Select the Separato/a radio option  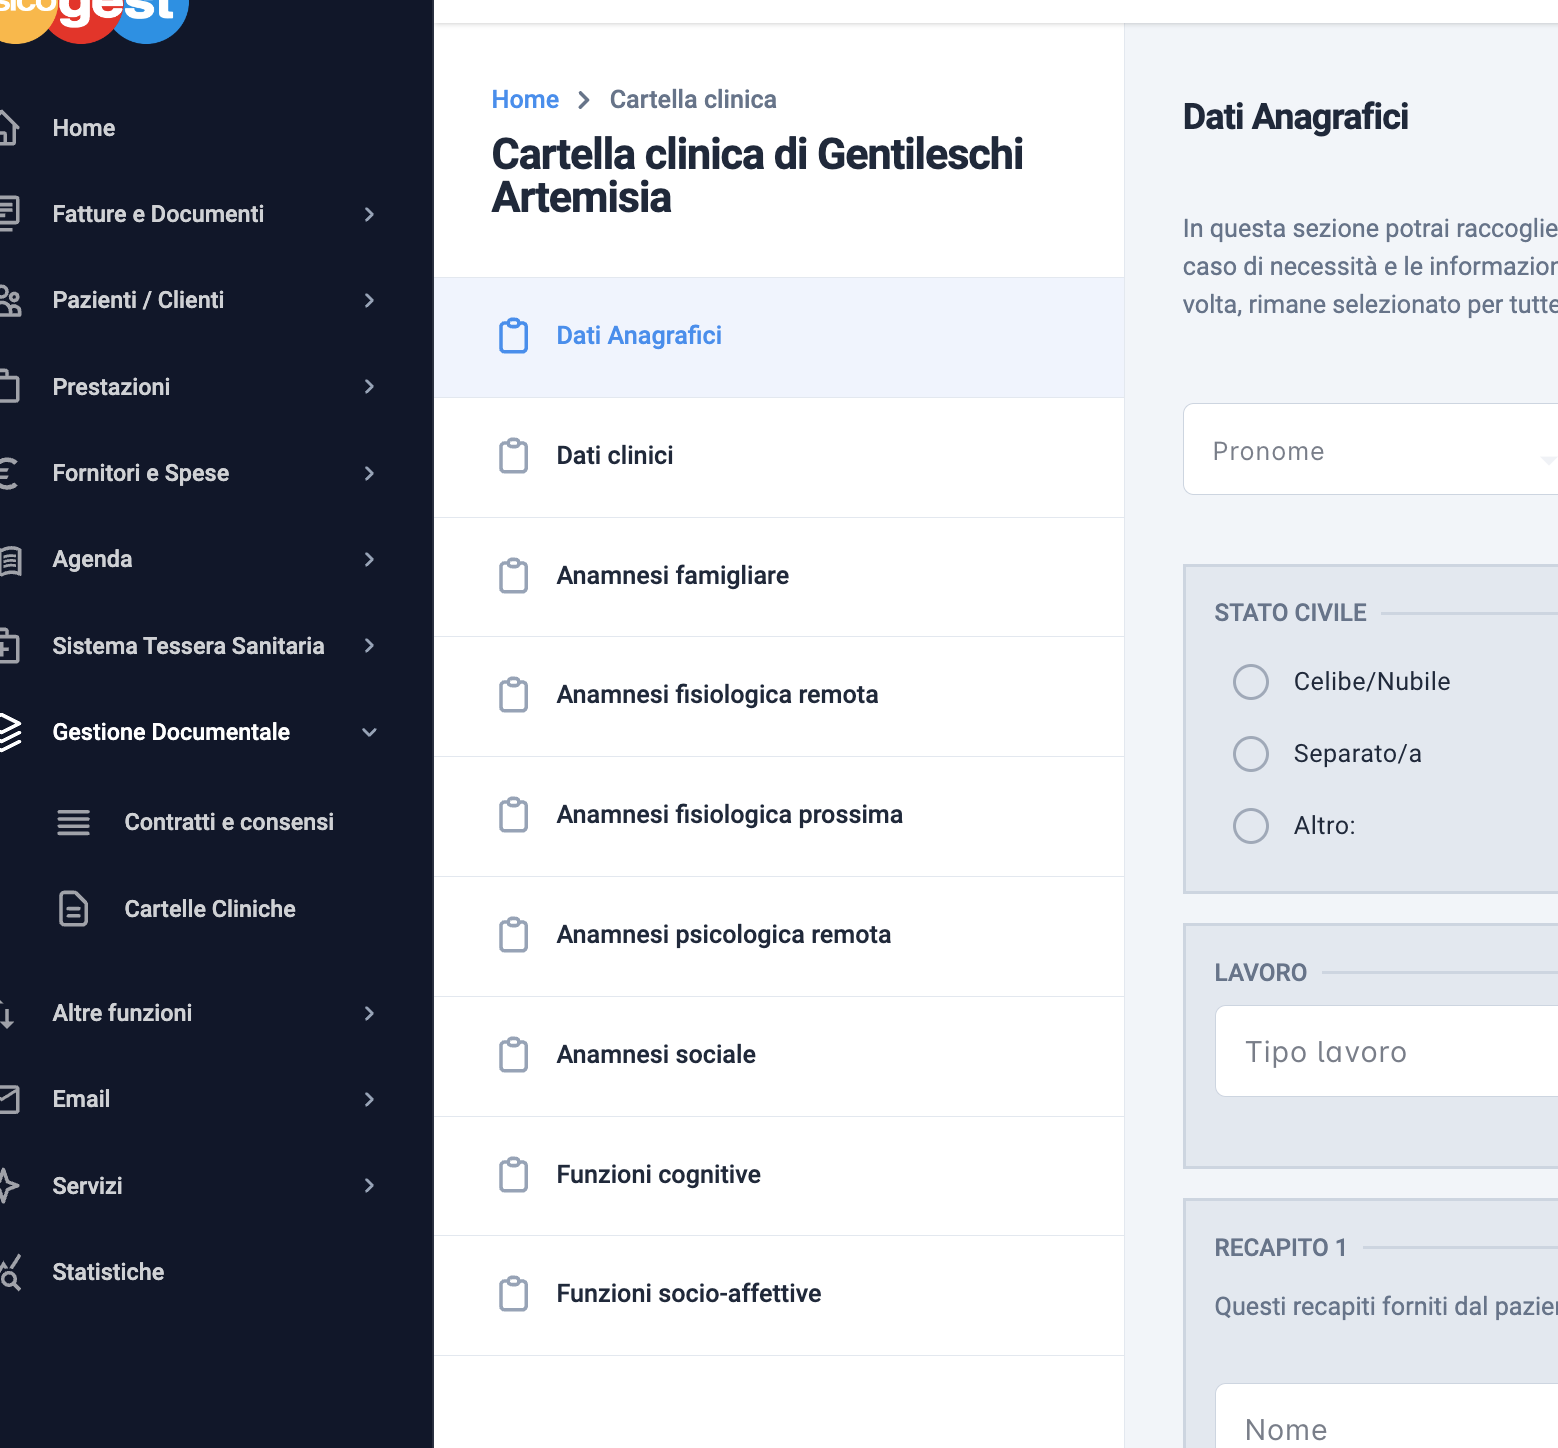pyautogui.click(x=1250, y=754)
